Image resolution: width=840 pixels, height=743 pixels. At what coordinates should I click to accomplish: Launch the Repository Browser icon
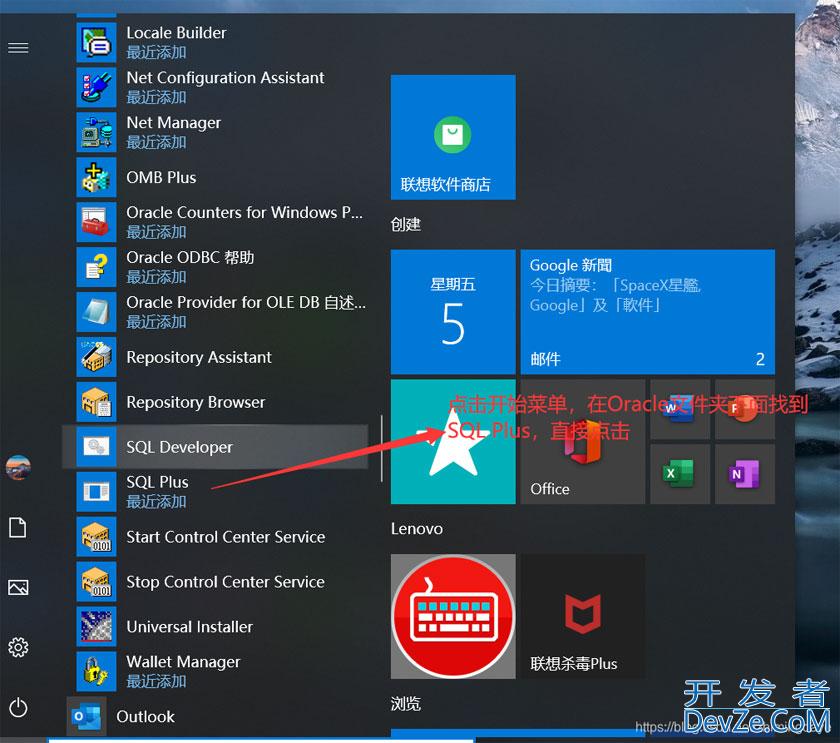[96, 402]
